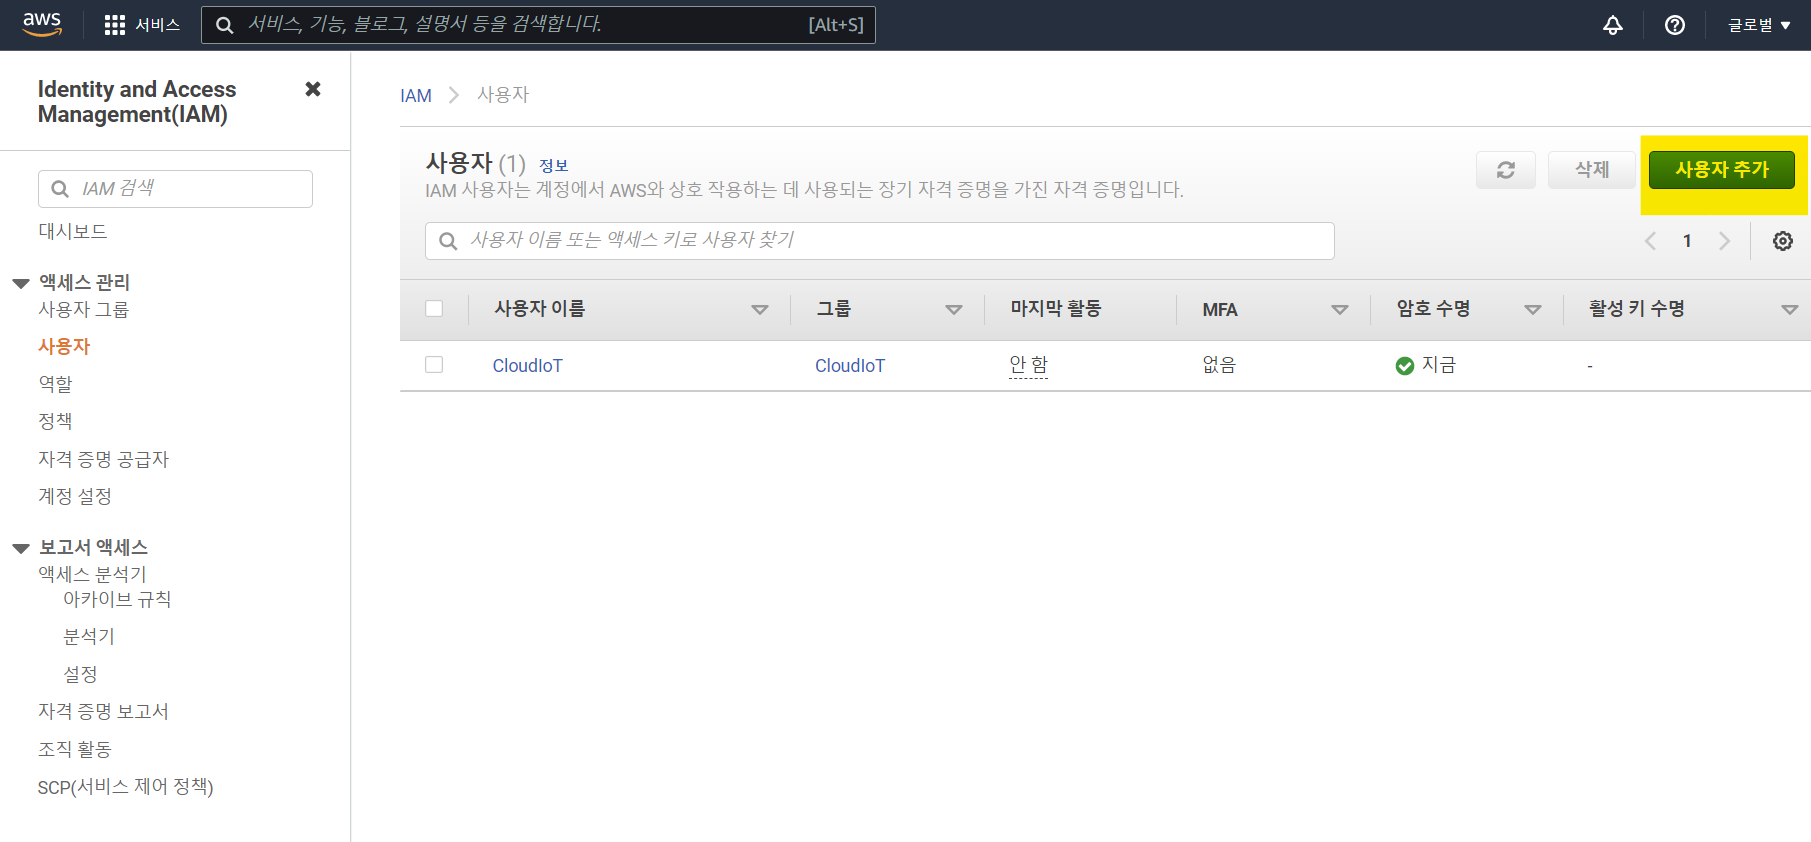Select all users with header checkbox

click(x=434, y=309)
